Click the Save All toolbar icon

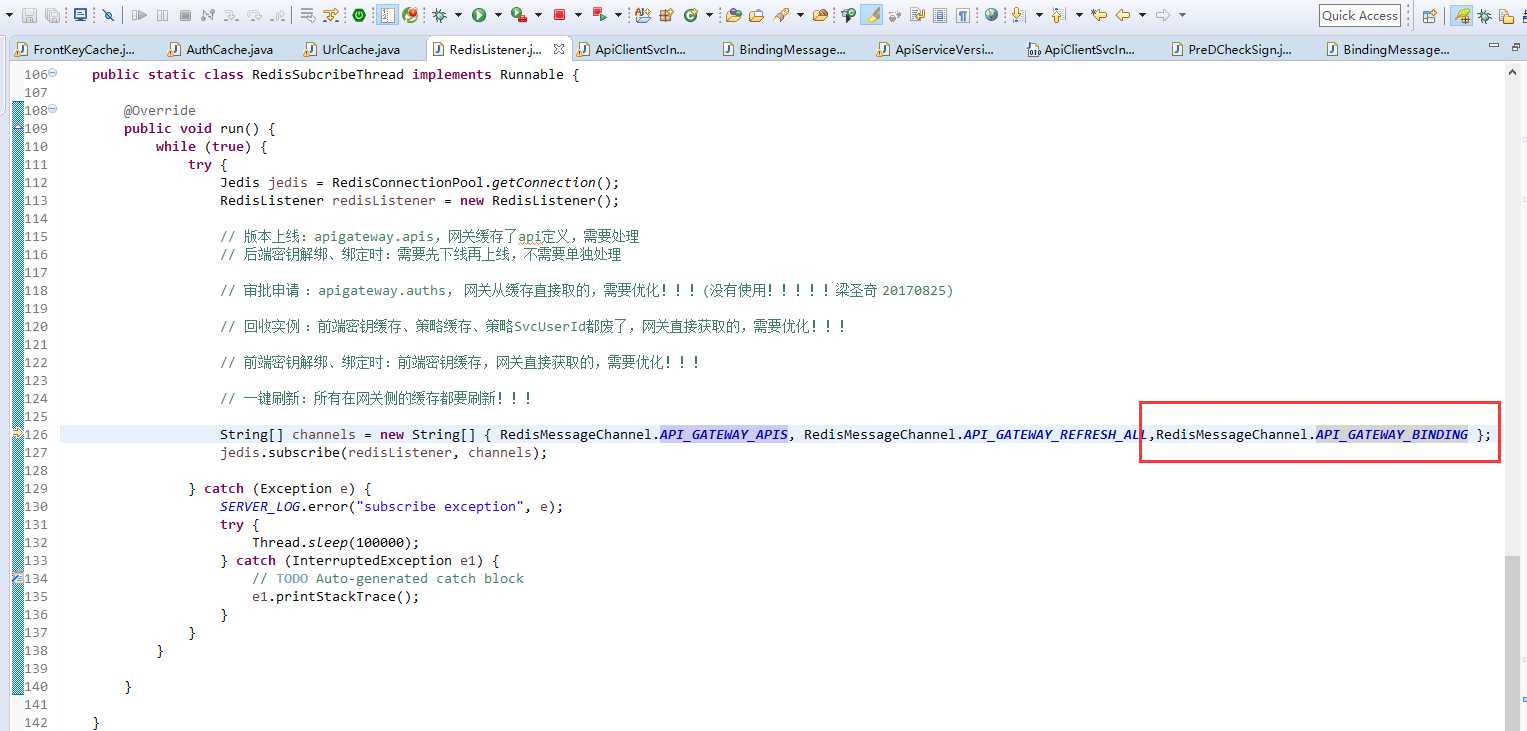click(x=52, y=15)
